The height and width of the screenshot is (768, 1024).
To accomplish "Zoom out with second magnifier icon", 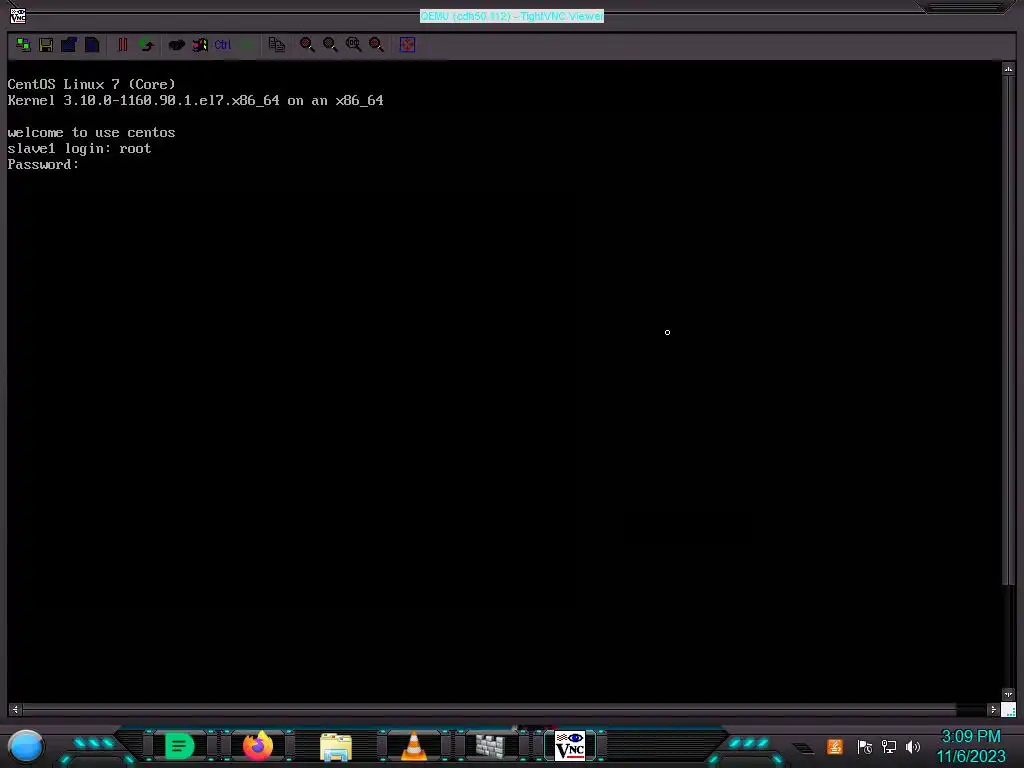I will tap(330, 44).
